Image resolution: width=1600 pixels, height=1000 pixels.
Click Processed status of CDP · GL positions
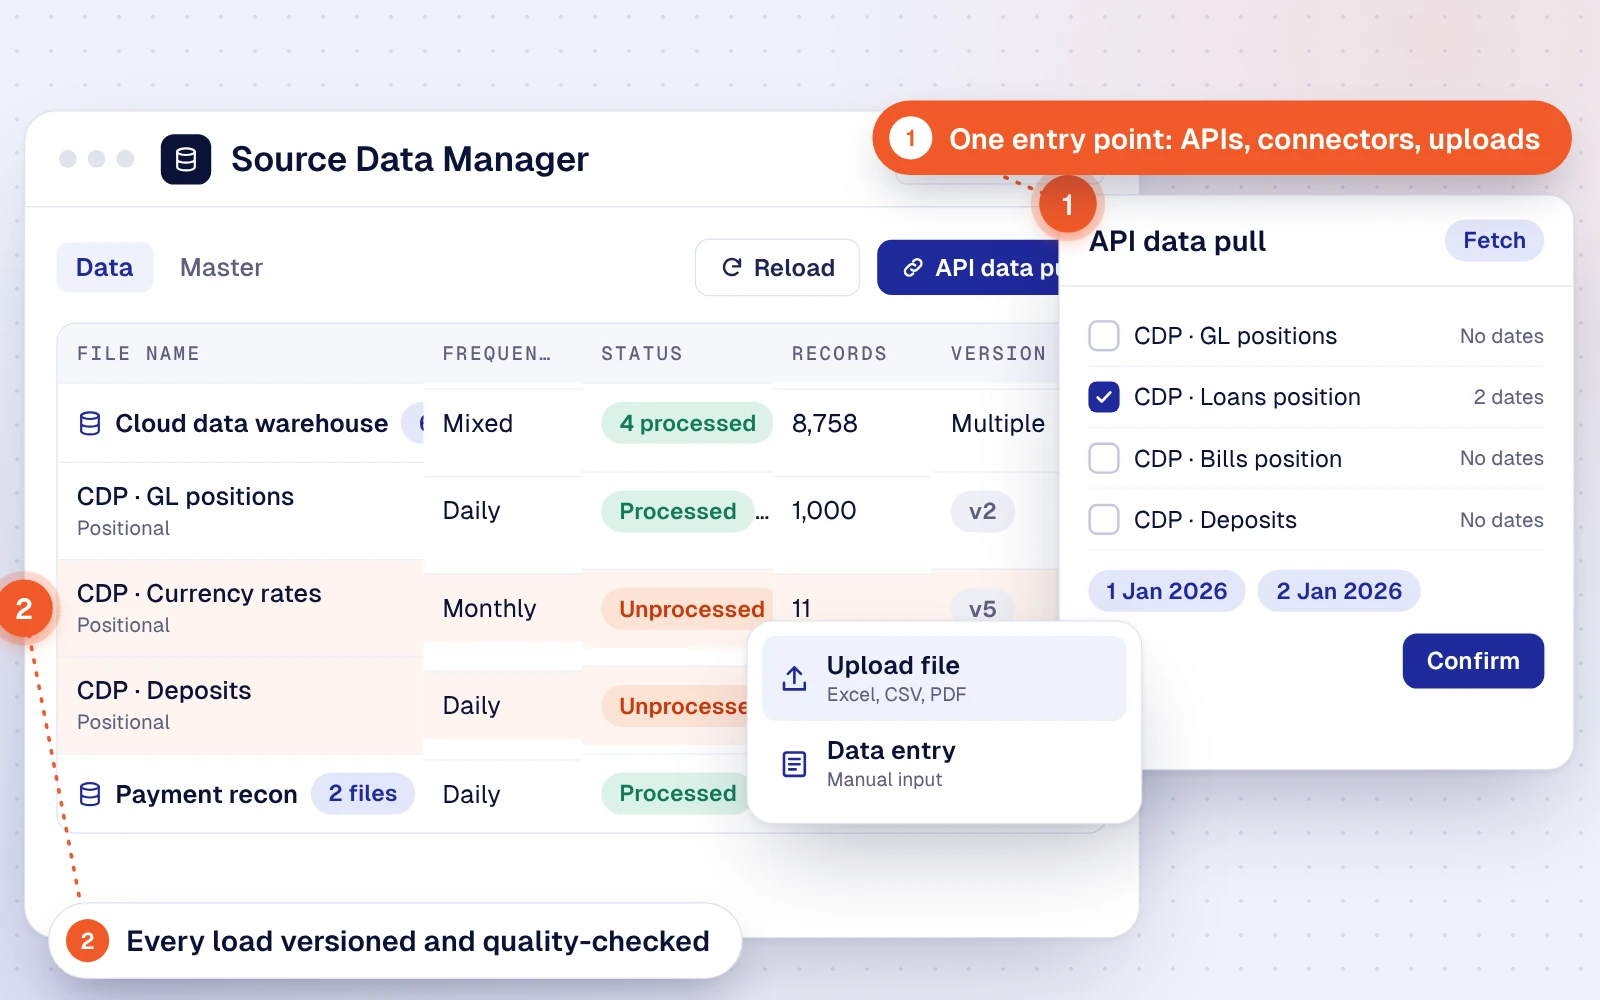click(678, 511)
